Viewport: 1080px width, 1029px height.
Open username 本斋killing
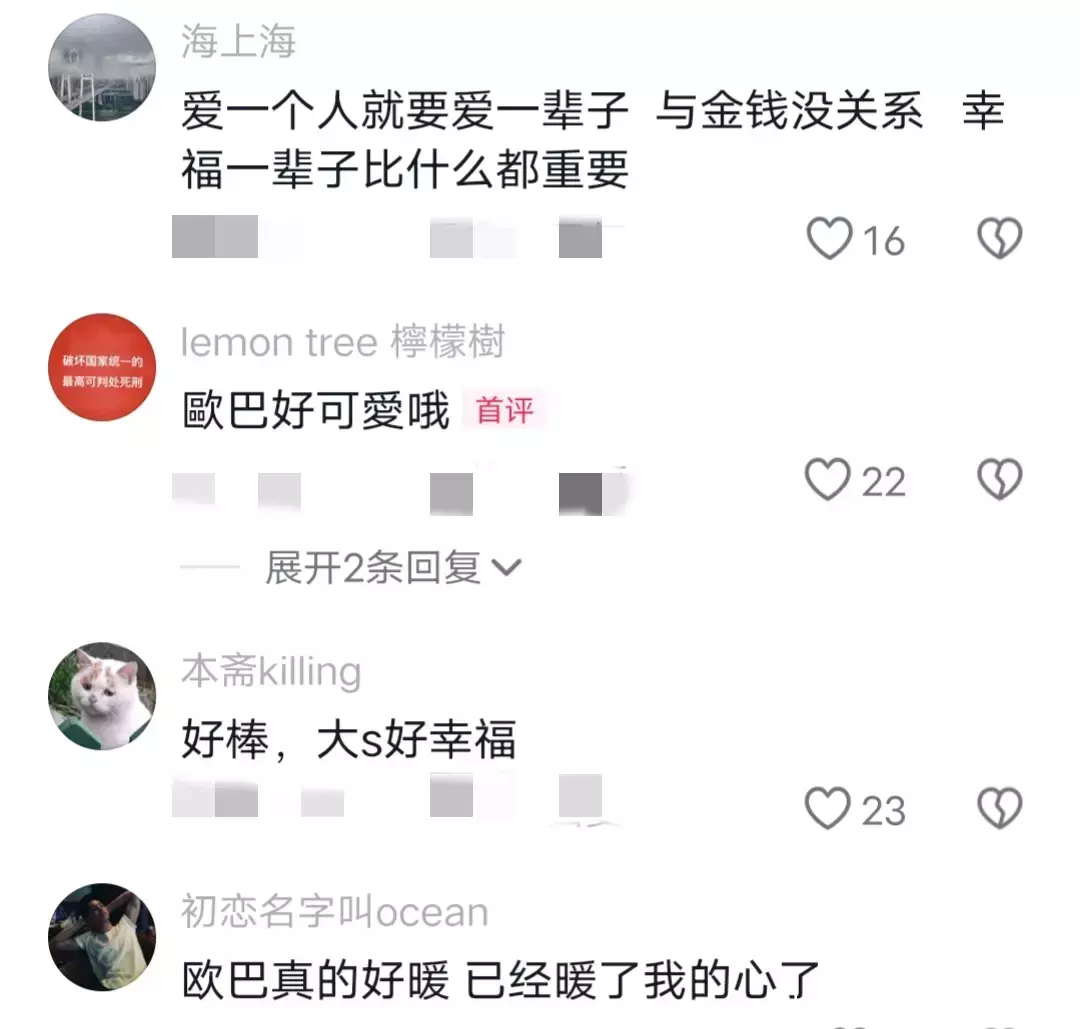pos(271,672)
